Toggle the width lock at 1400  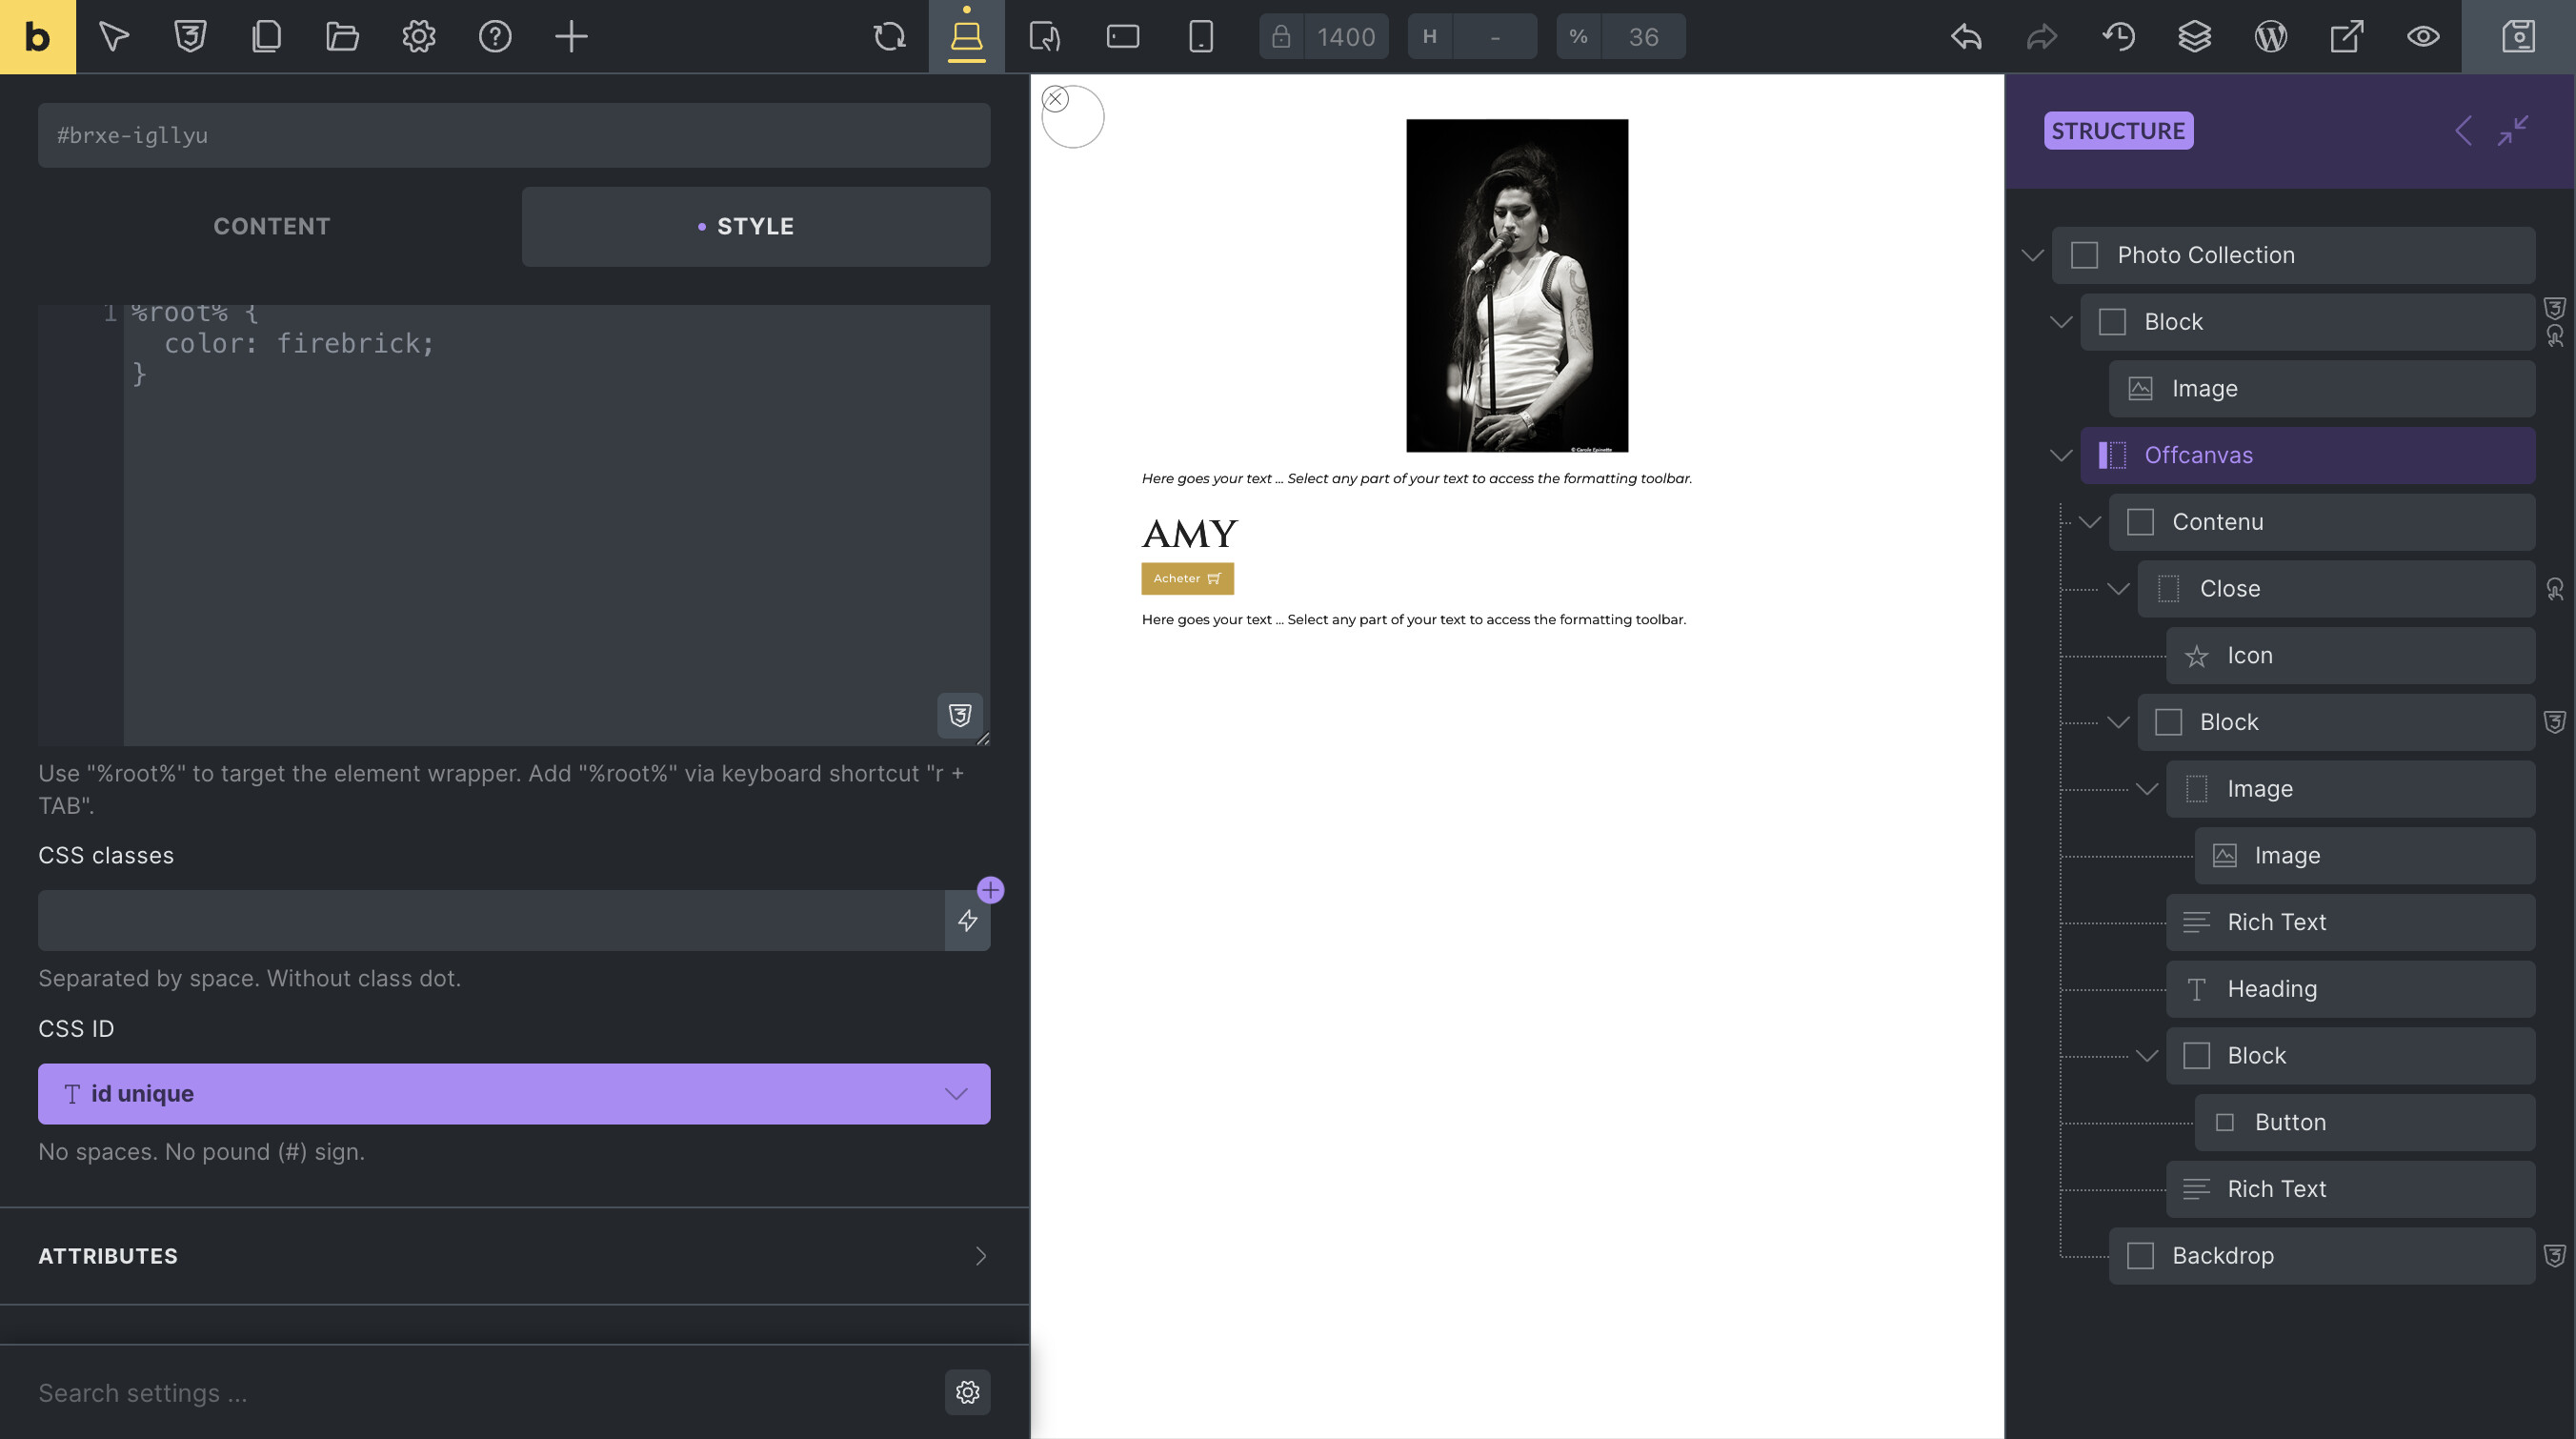pyautogui.click(x=1281, y=36)
